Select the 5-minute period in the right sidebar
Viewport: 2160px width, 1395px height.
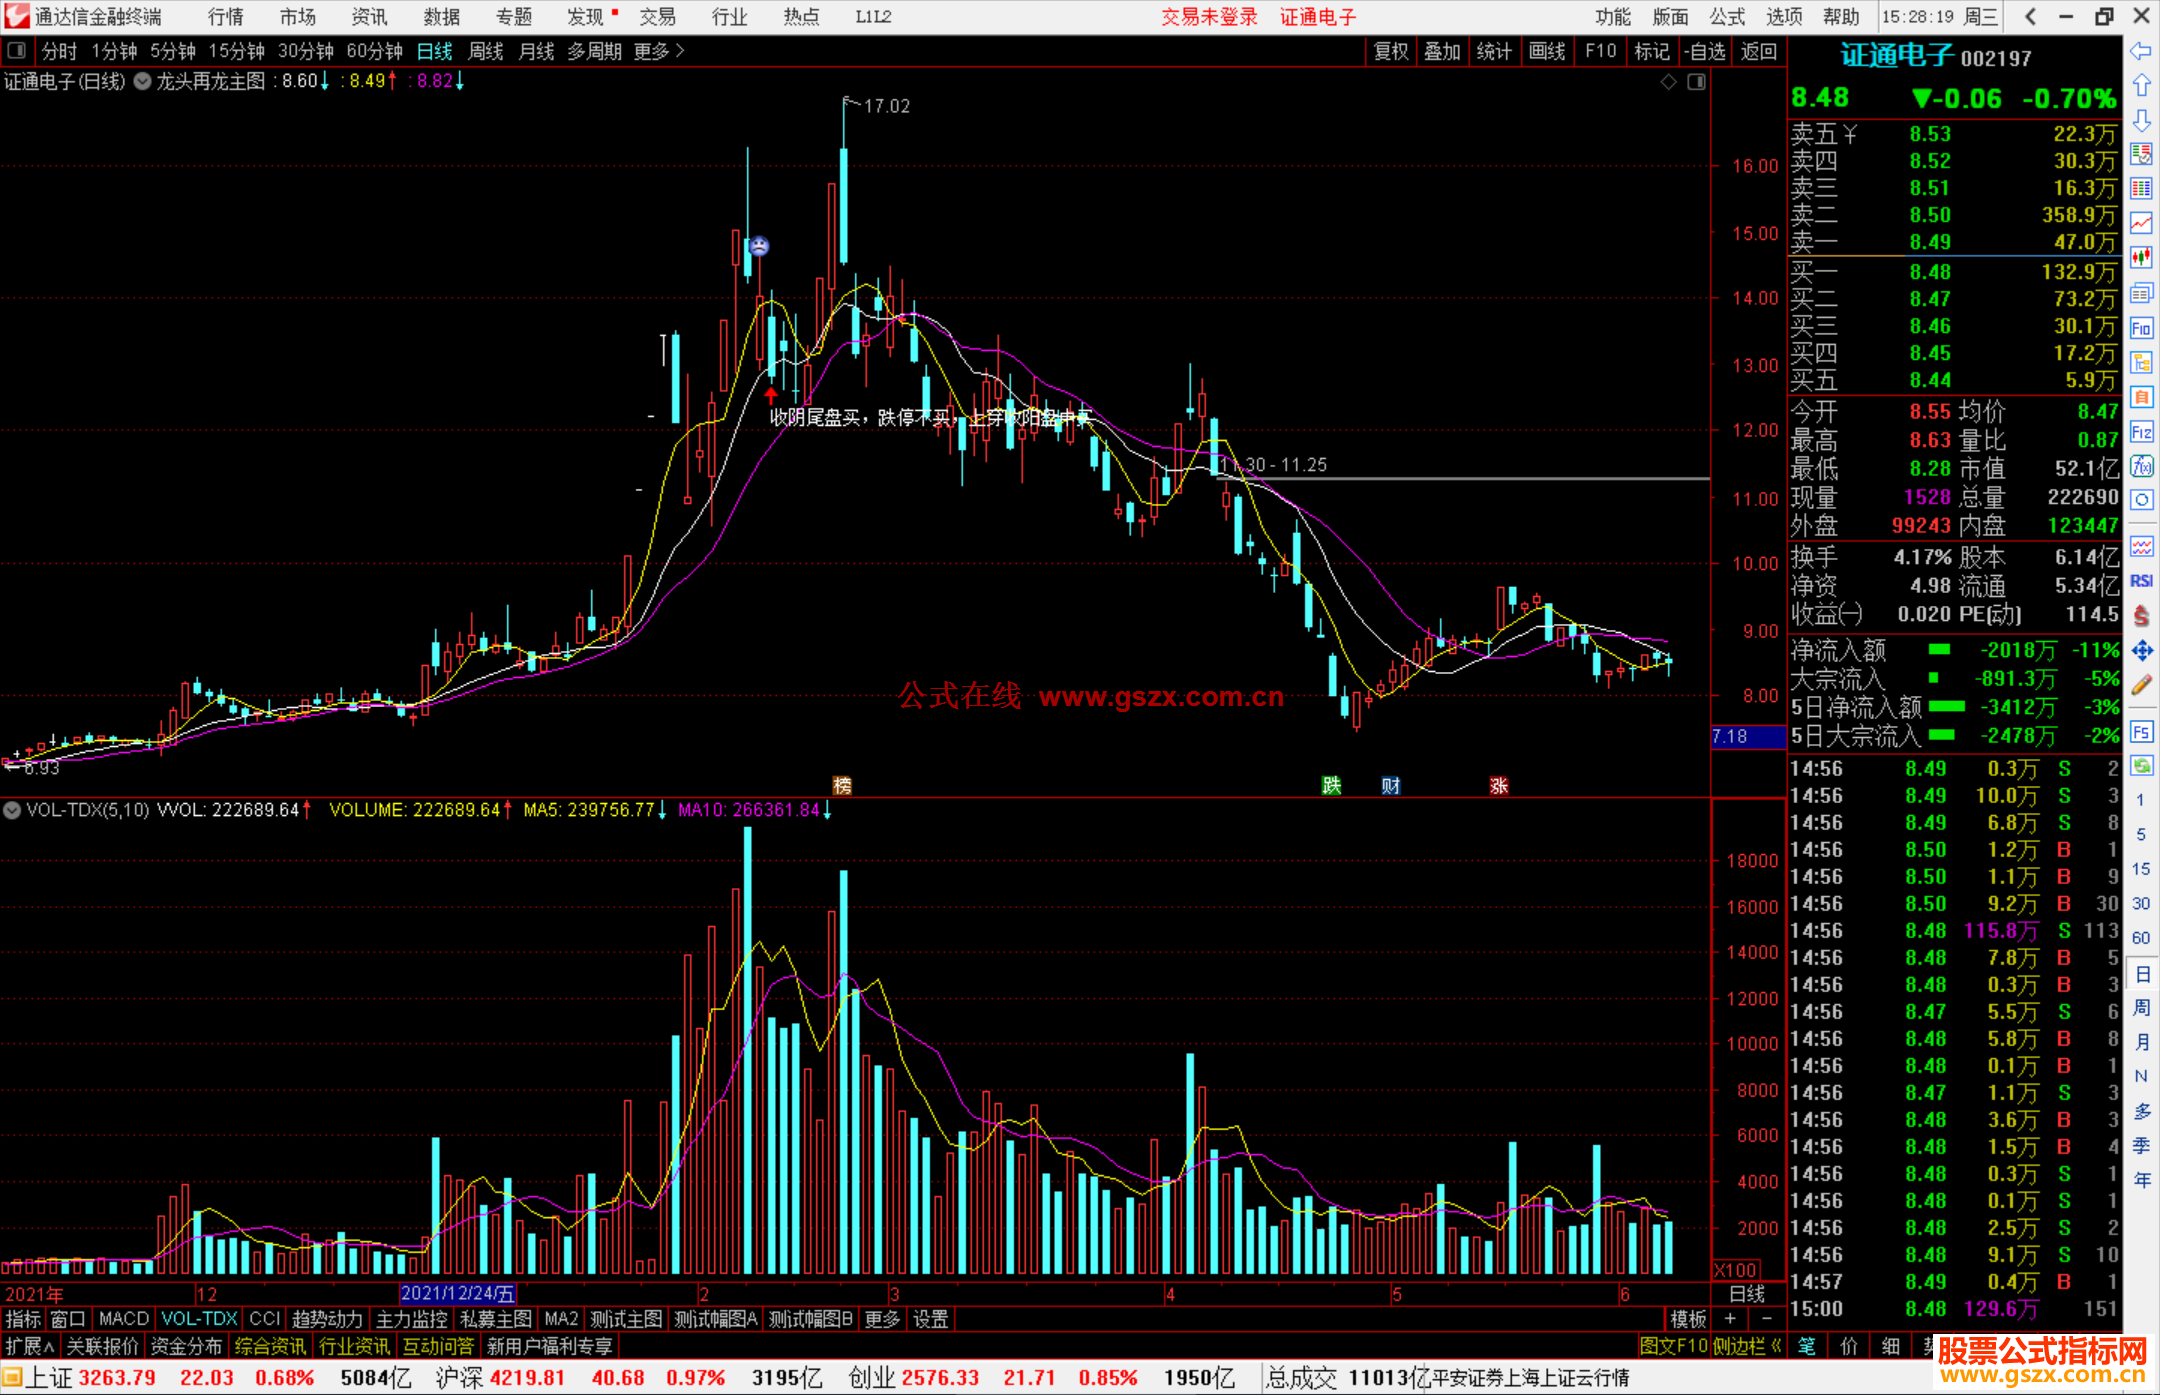pos(2141,834)
